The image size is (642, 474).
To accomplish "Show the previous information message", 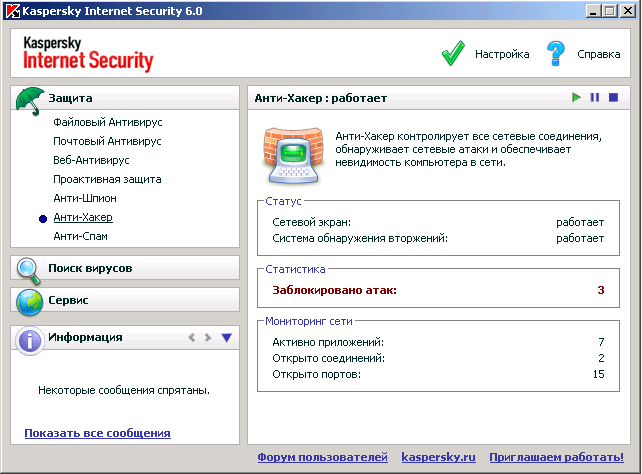I will coord(191,338).
